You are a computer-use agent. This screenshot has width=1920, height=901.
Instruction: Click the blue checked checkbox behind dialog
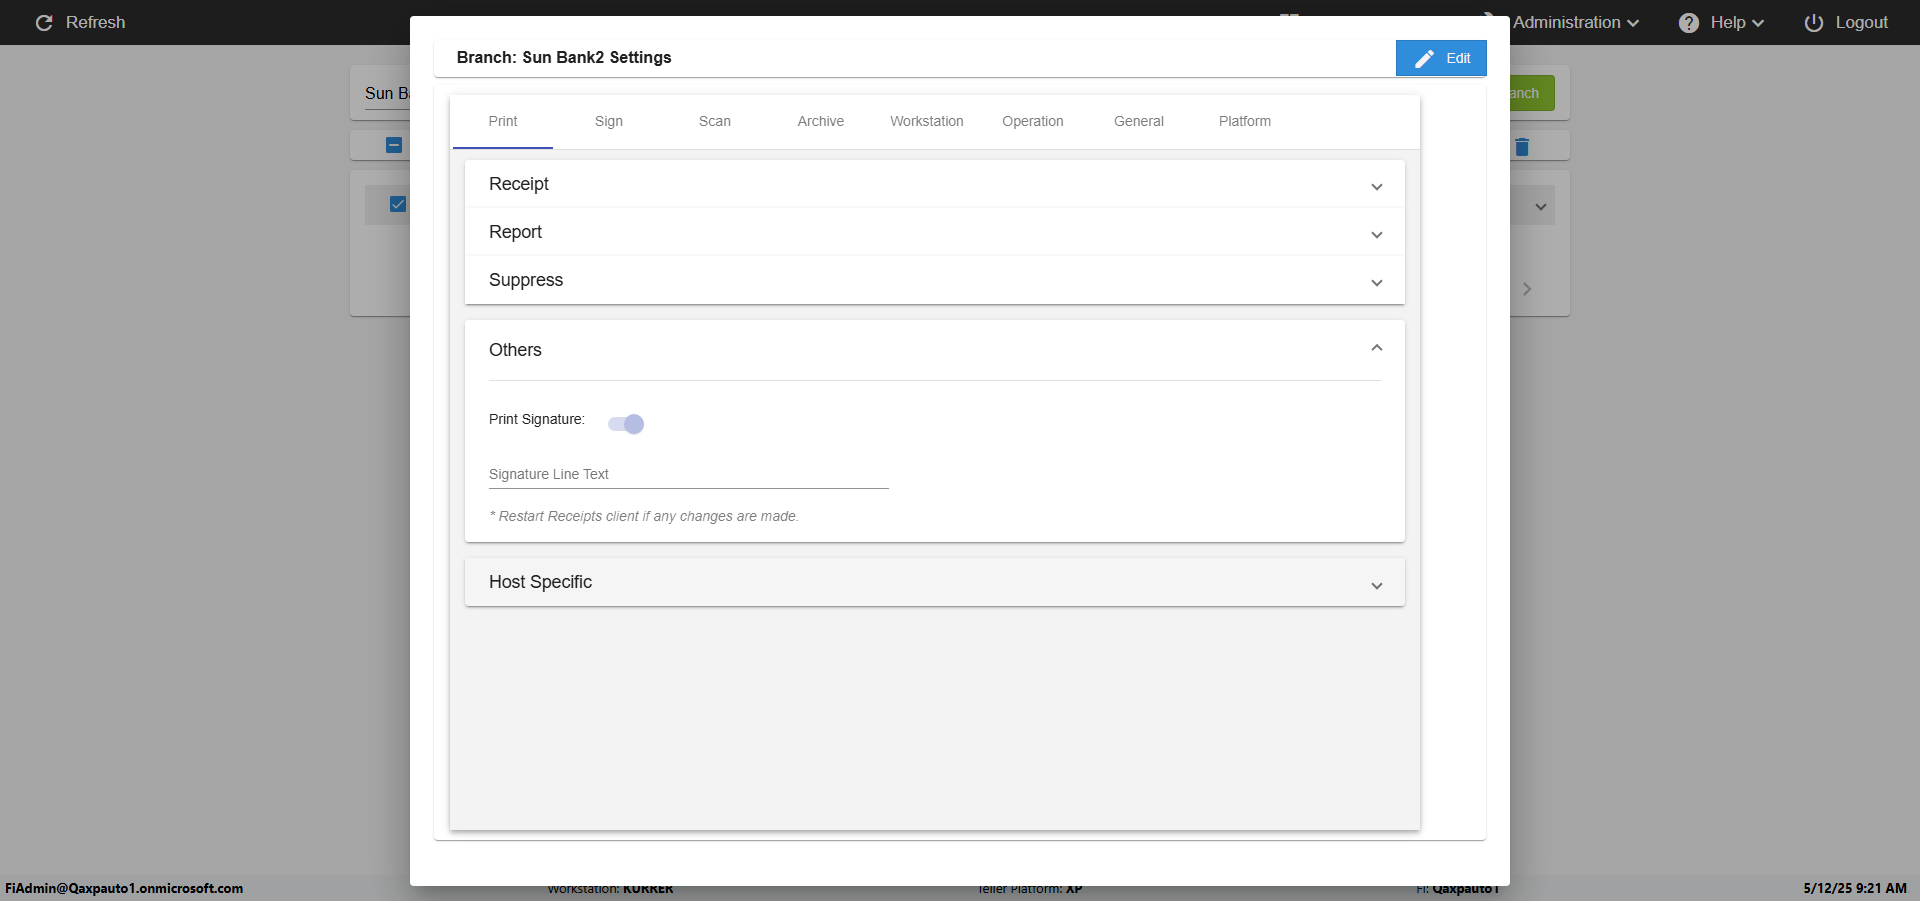coord(398,204)
